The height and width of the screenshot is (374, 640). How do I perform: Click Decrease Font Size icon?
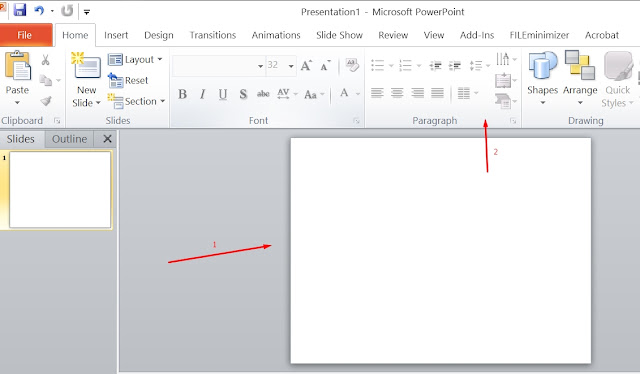[325, 66]
